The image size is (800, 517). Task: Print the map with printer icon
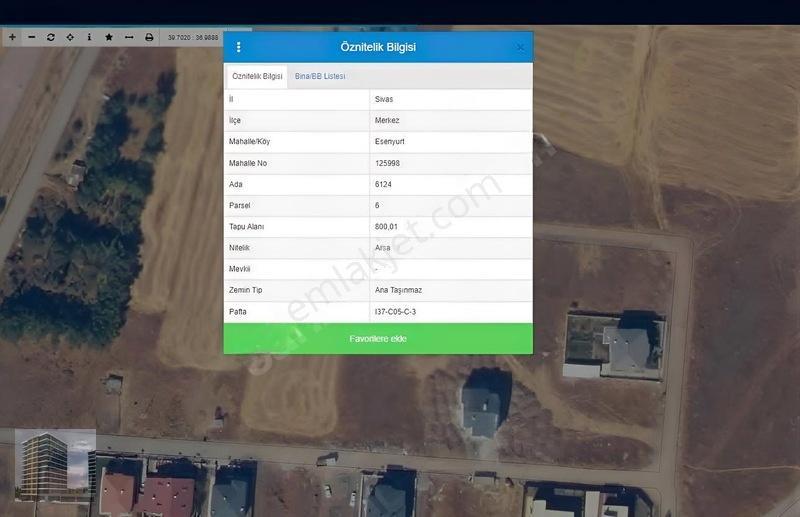[x=149, y=37]
